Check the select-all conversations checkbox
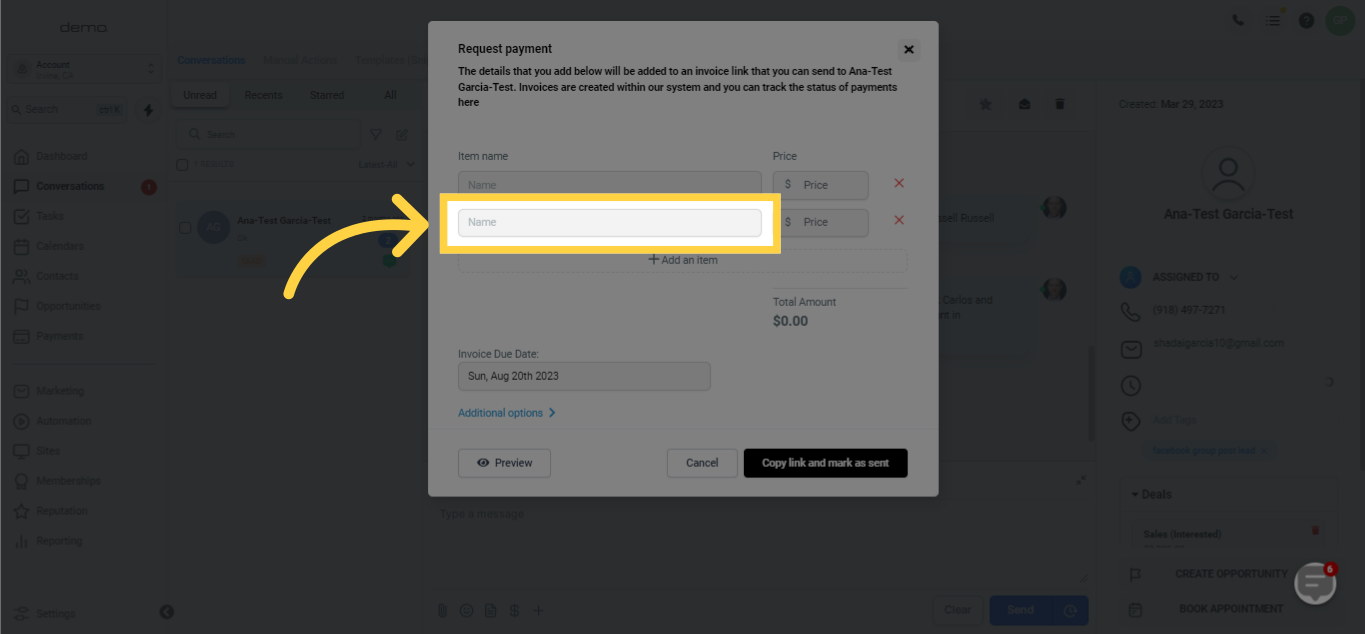 coord(182,164)
